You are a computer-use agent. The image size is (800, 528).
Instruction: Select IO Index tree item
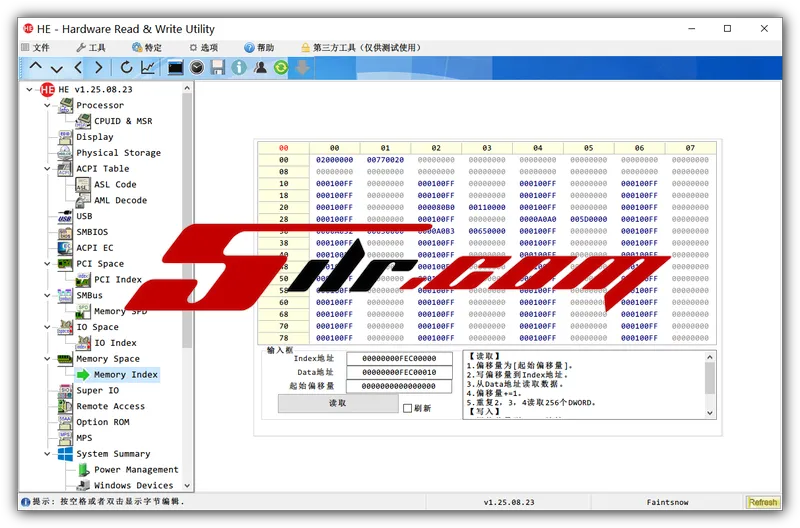[x=115, y=343]
